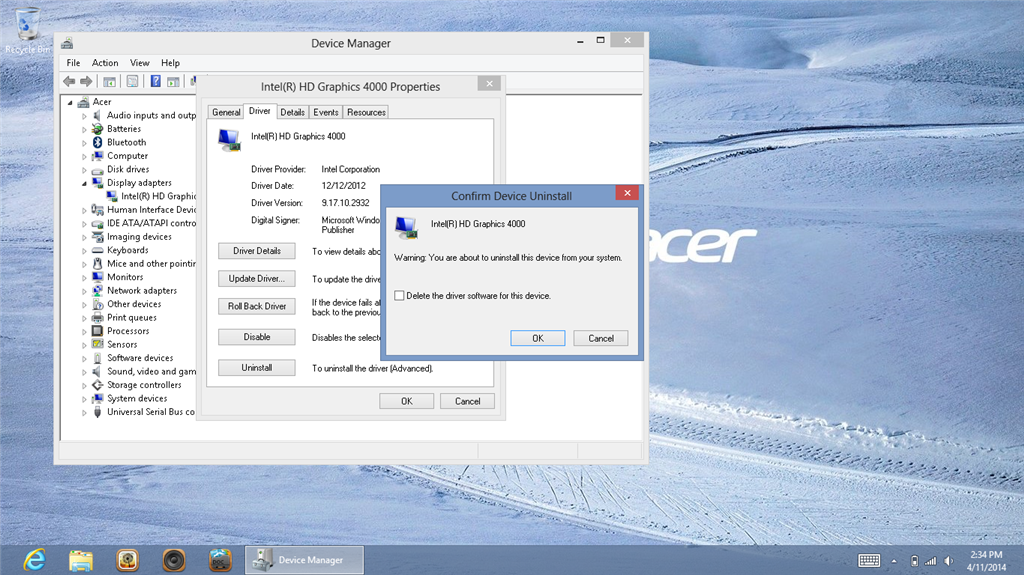Click the Roll Back Driver button
This screenshot has height=575, width=1024.
tap(257, 306)
